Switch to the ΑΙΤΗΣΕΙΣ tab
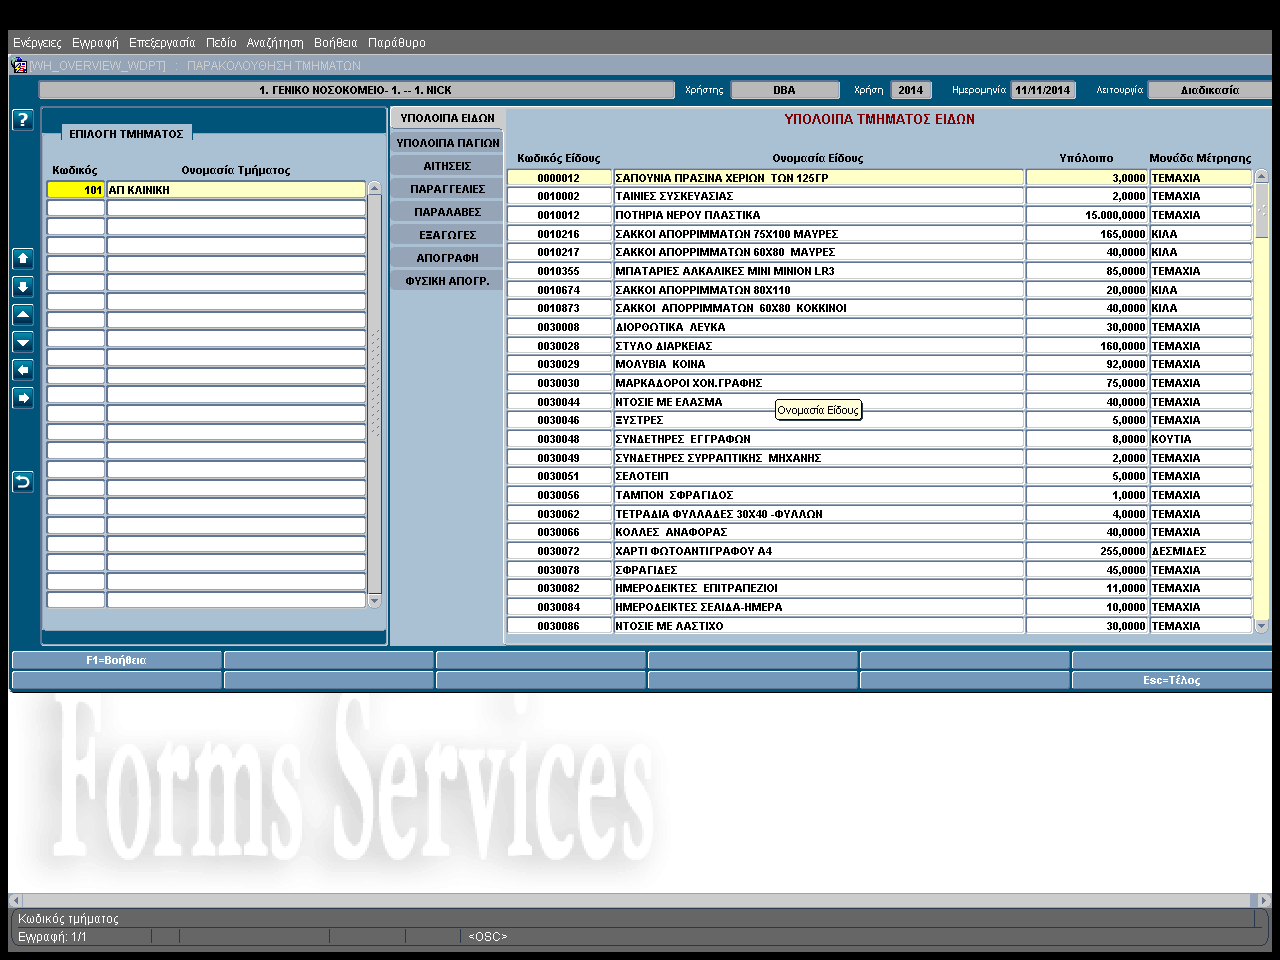The width and height of the screenshot is (1280, 960). [x=447, y=166]
